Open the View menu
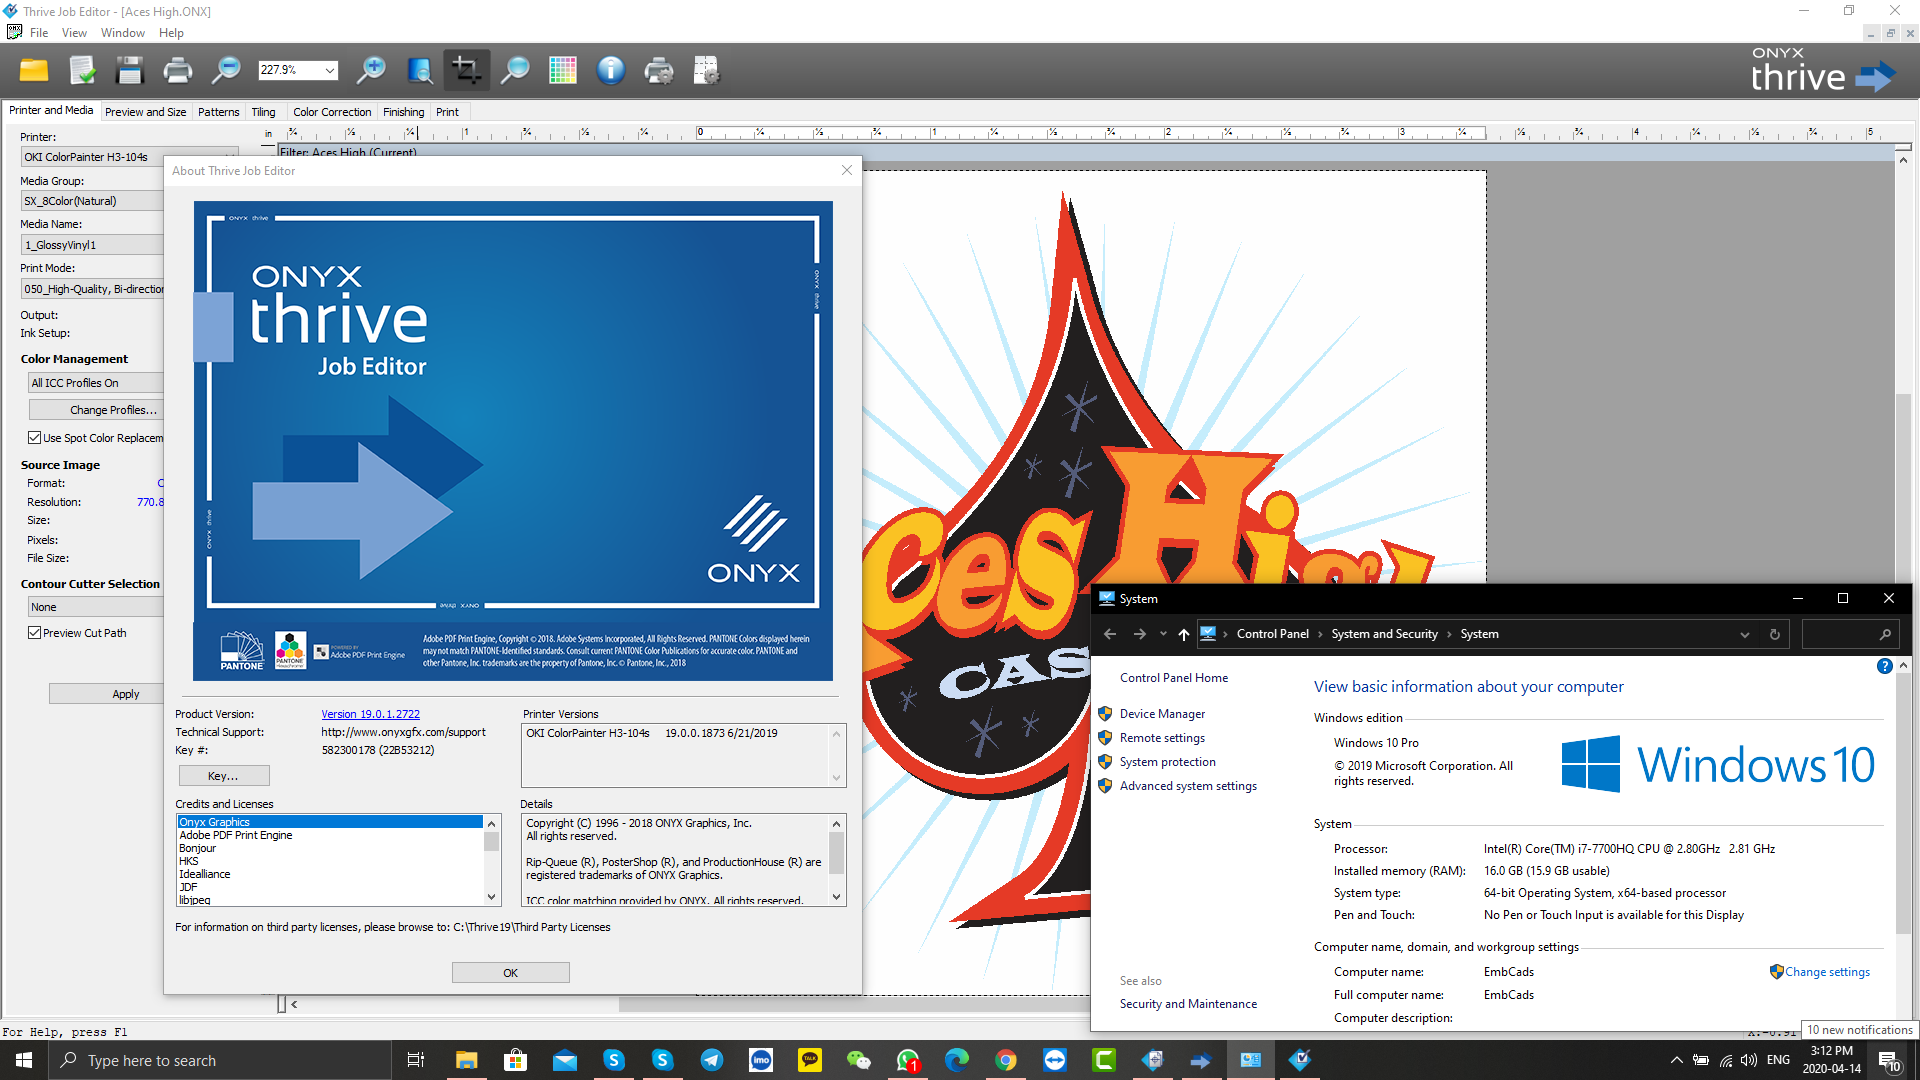Image resolution: width=1920 pixels, height=1080 pixels. tap(73, 32)
